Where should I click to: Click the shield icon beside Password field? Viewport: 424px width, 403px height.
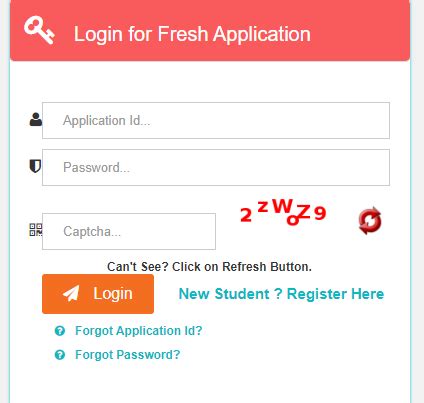coord(35,166)
